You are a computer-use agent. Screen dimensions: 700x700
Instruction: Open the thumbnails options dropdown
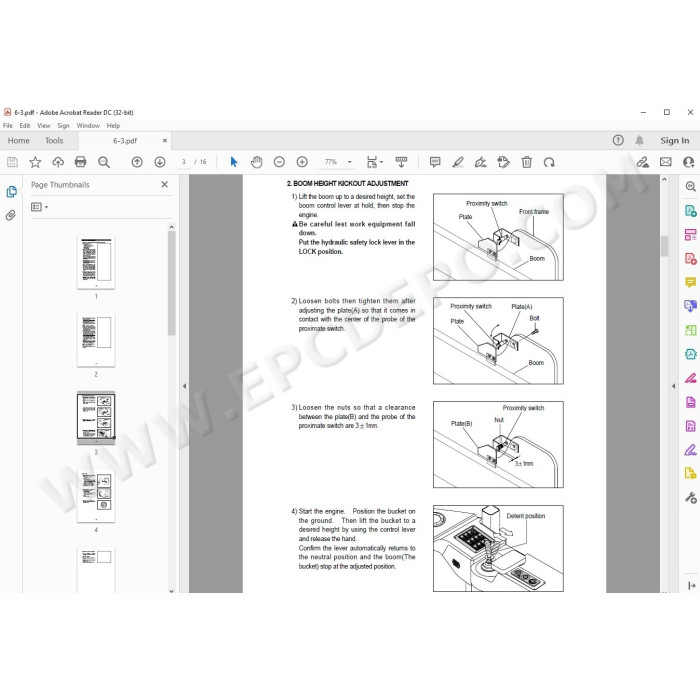coord(40,207)
